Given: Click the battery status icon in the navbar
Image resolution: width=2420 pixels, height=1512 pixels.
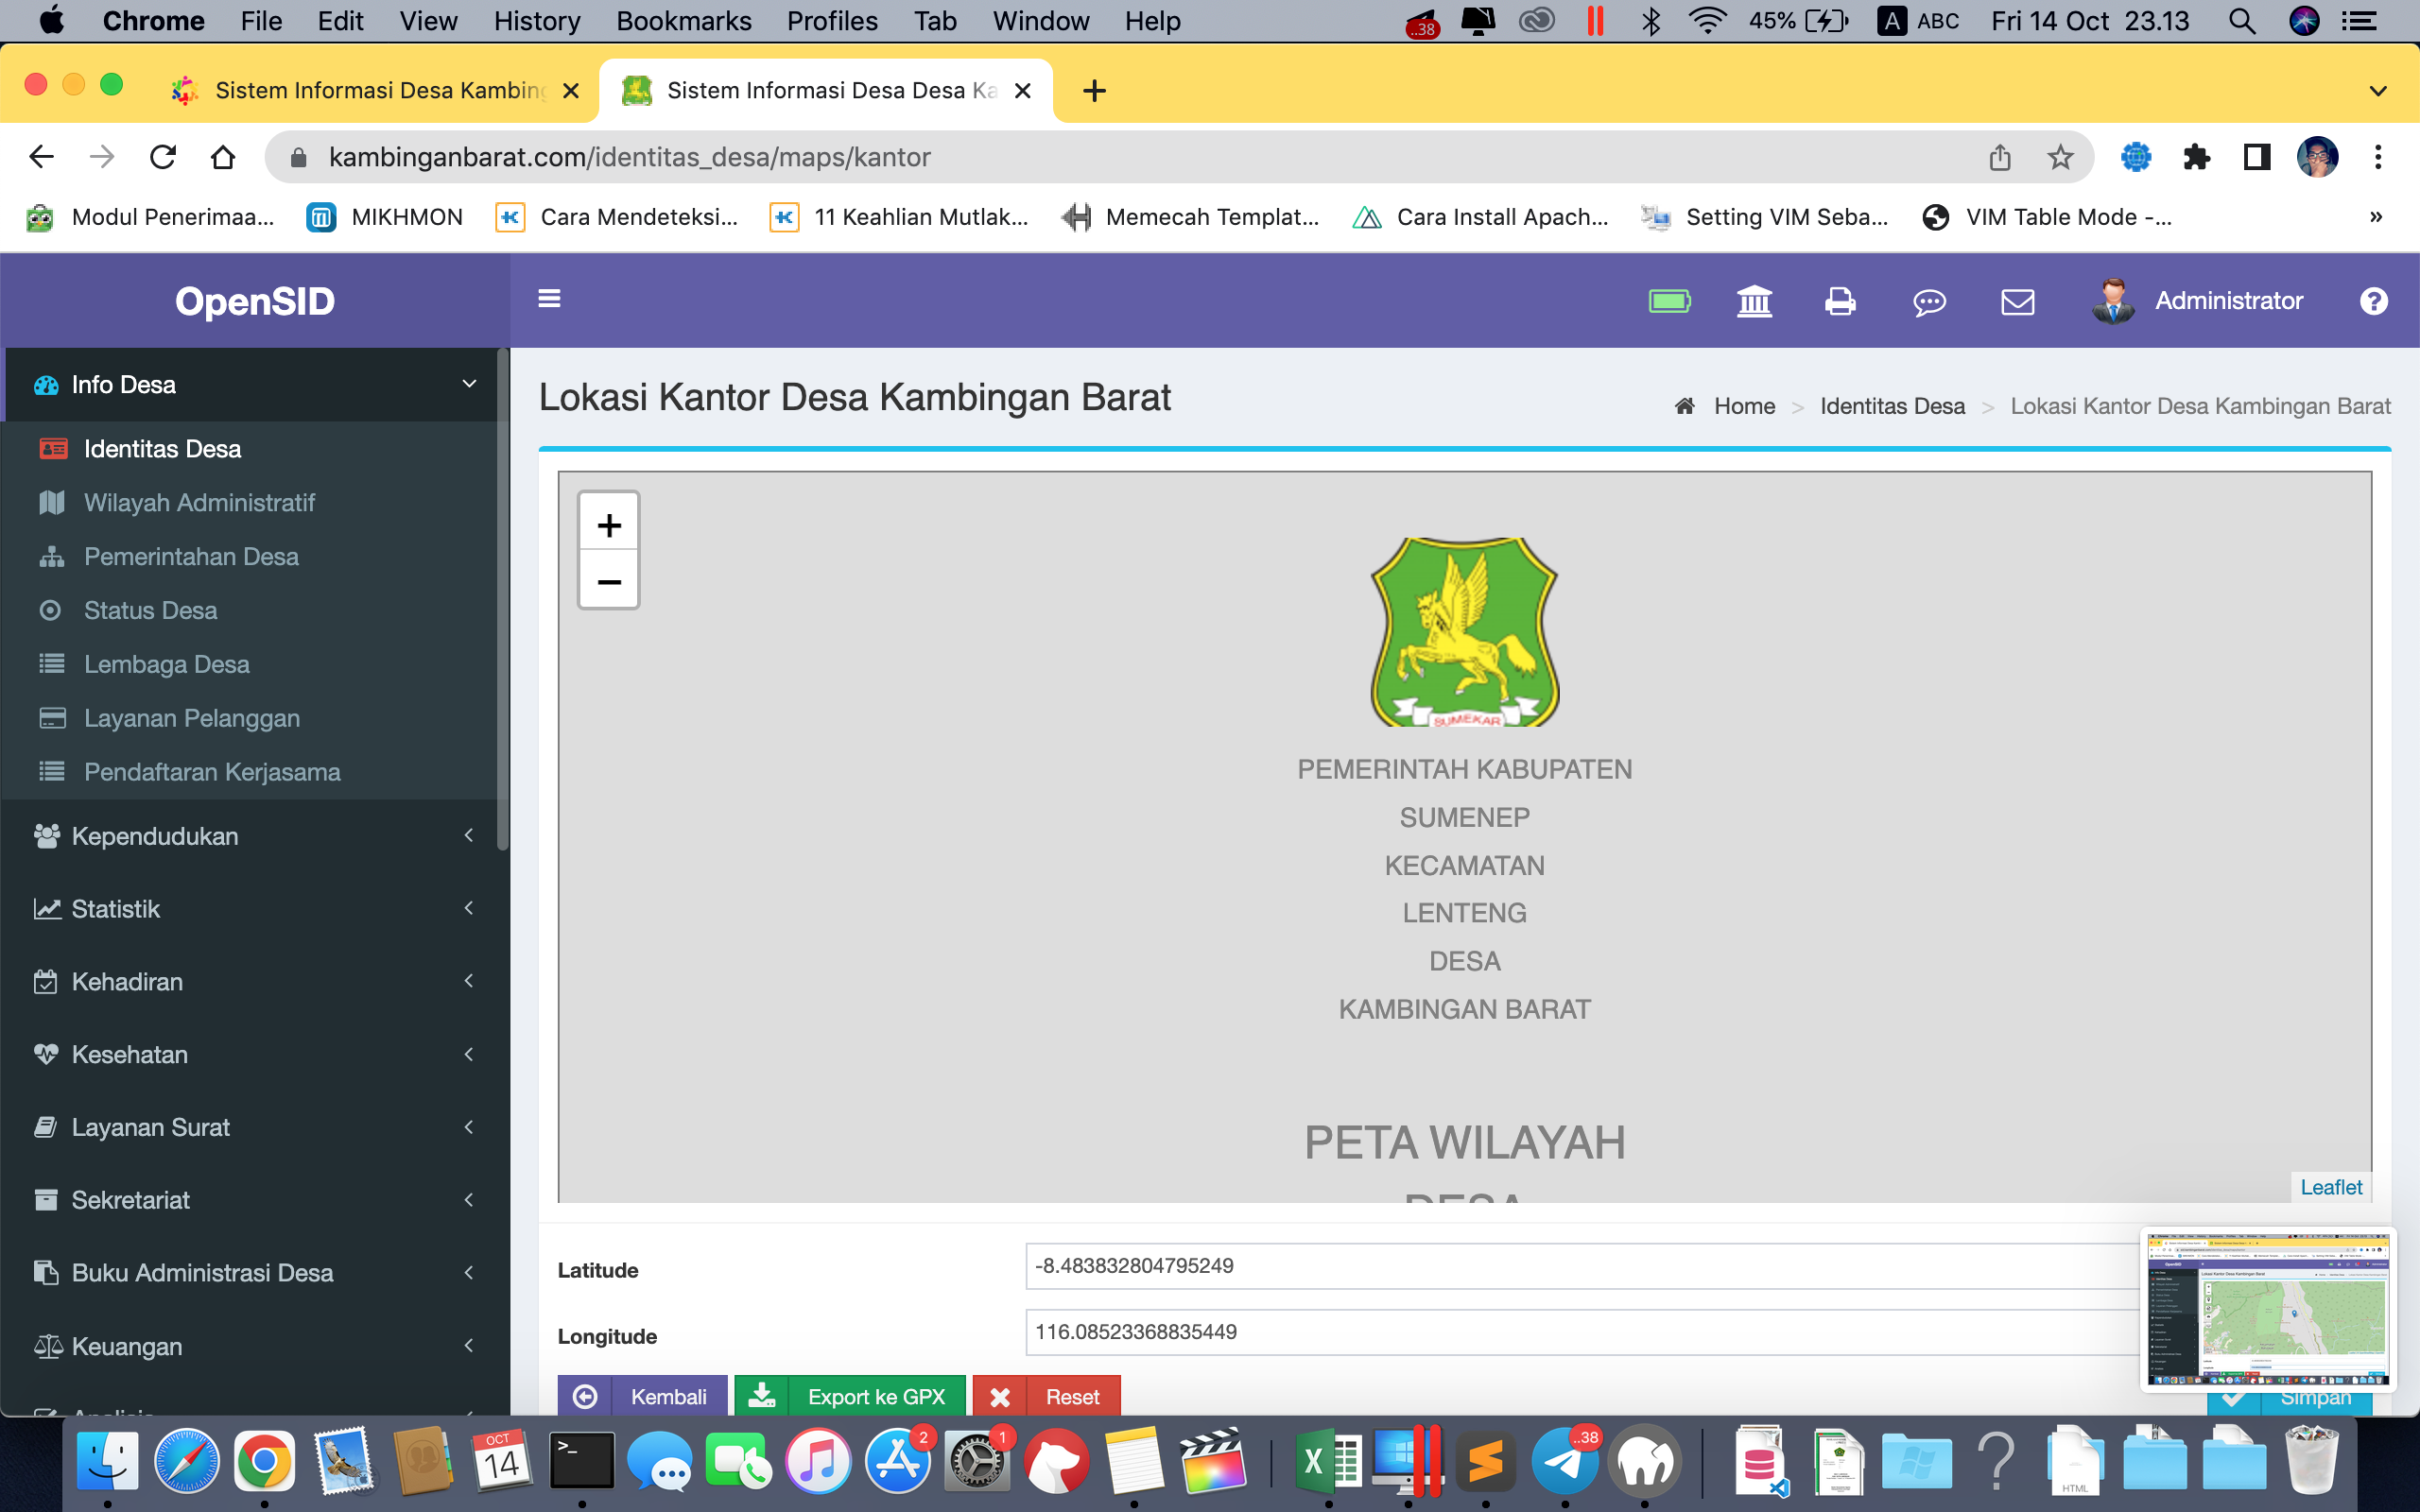Looking at the screenshot, I should [x=1671, y=301].
